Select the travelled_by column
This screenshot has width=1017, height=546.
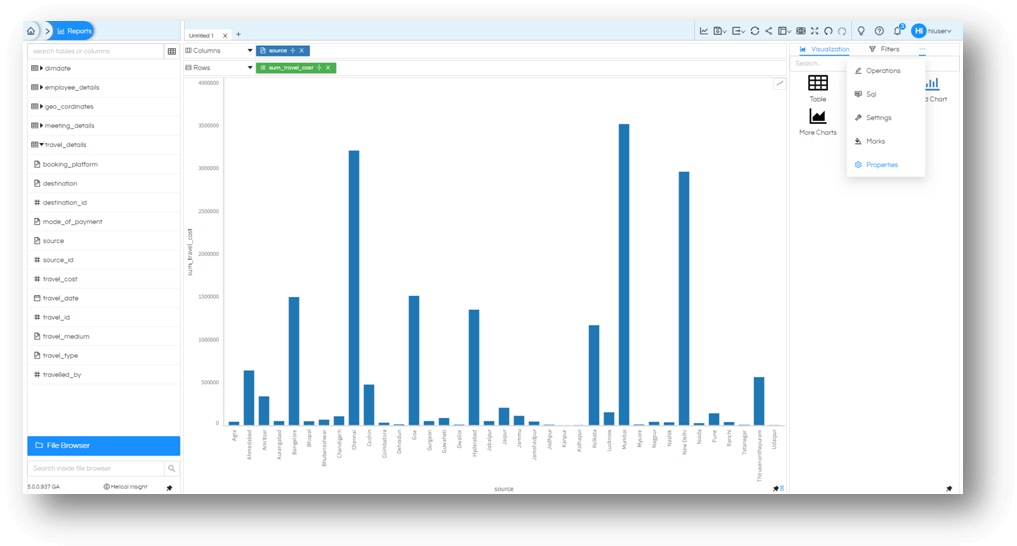tap(62, 375)
